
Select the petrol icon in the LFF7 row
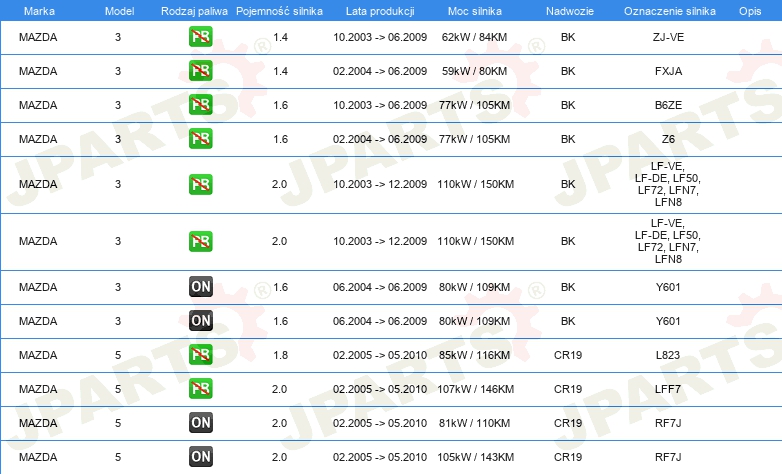(200, 389)
